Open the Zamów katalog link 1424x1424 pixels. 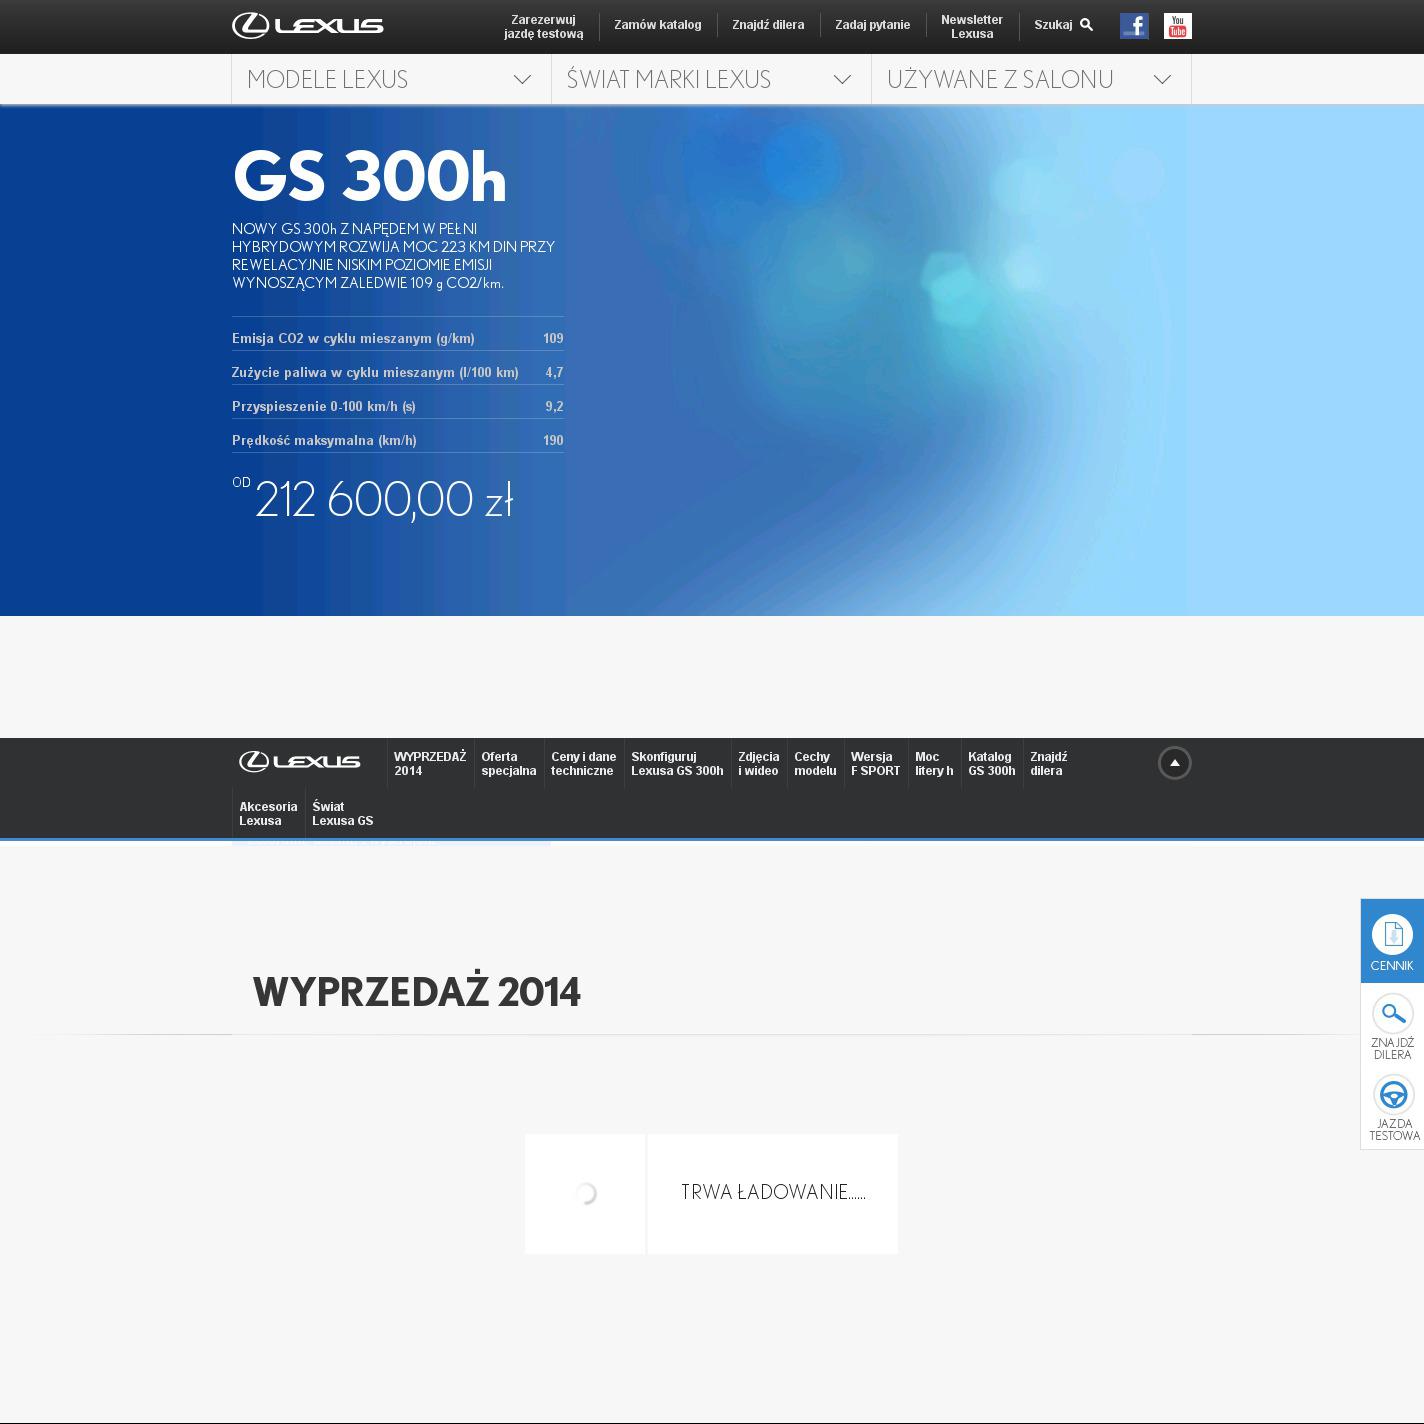click(x=657, y=25)
